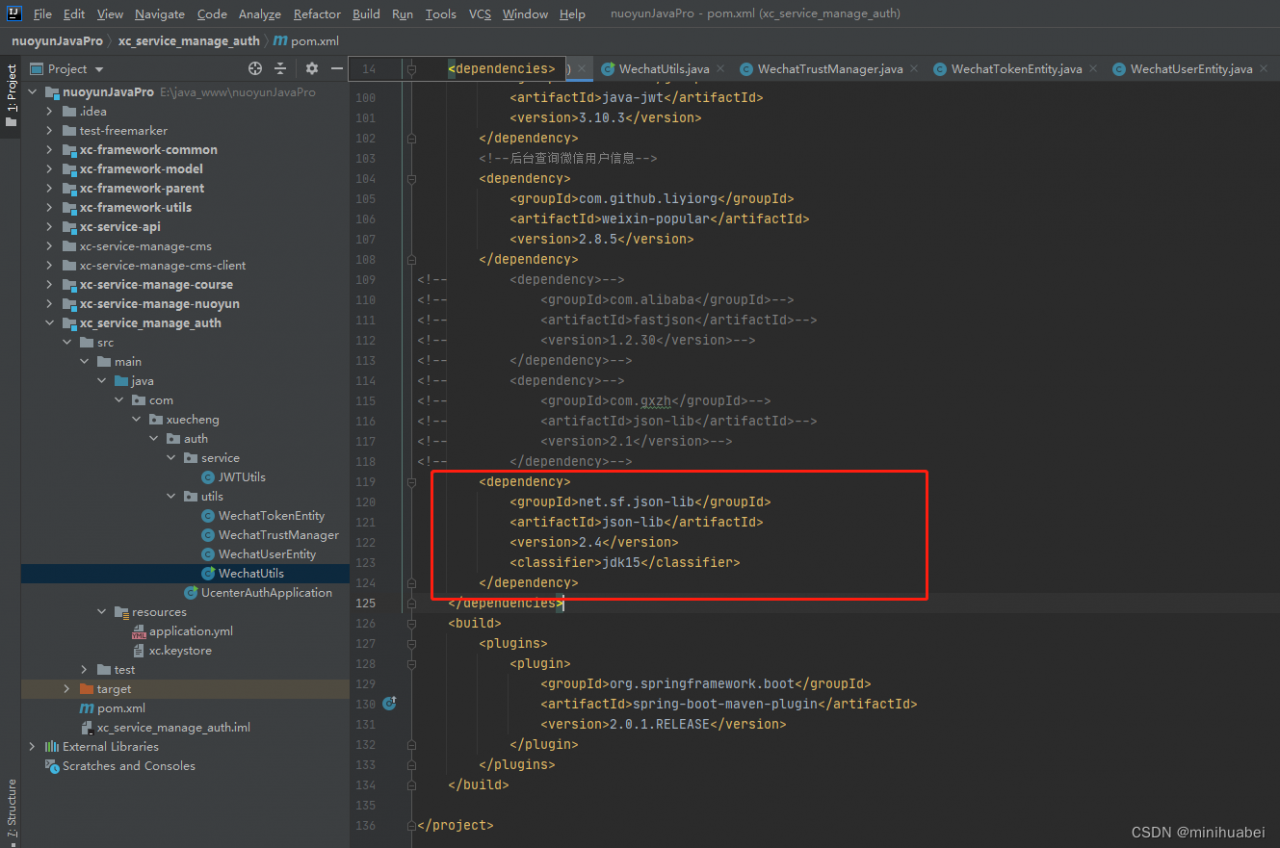Image resolution: width=1280 pixels, height=848 pixels.
Task: Click the fold marker on line 119
Action: pos(411,482)
